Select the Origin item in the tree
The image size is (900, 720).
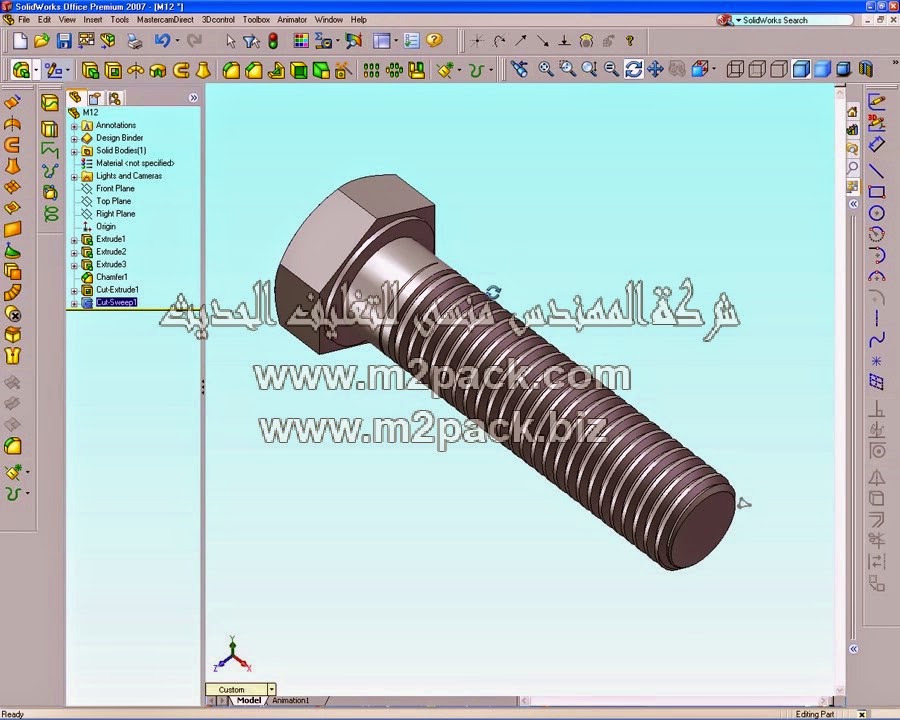(x=106, y=226)
